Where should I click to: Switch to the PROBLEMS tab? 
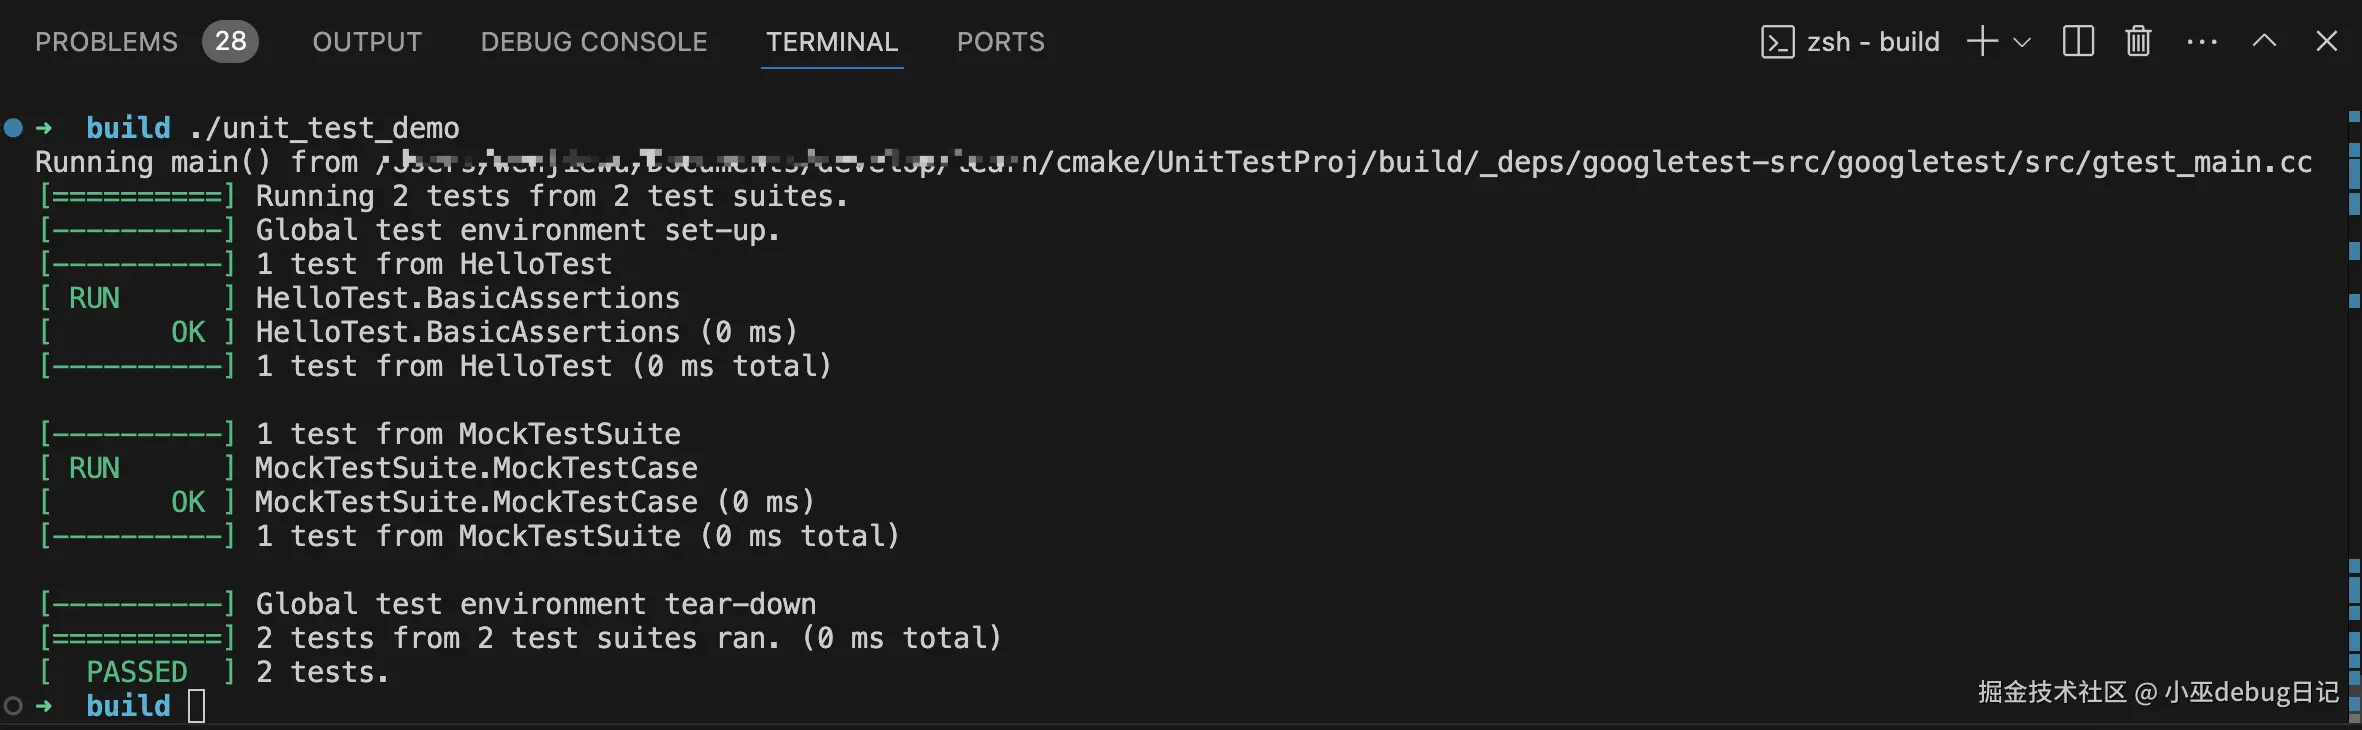point(106,42)
